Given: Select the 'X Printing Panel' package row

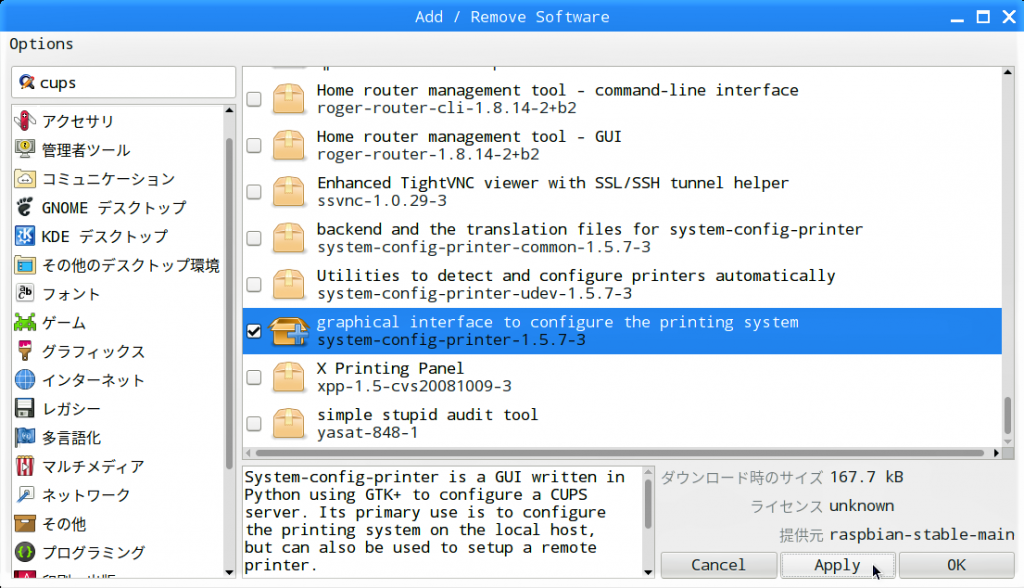Looking at the screenshot, I should point(622,378).
